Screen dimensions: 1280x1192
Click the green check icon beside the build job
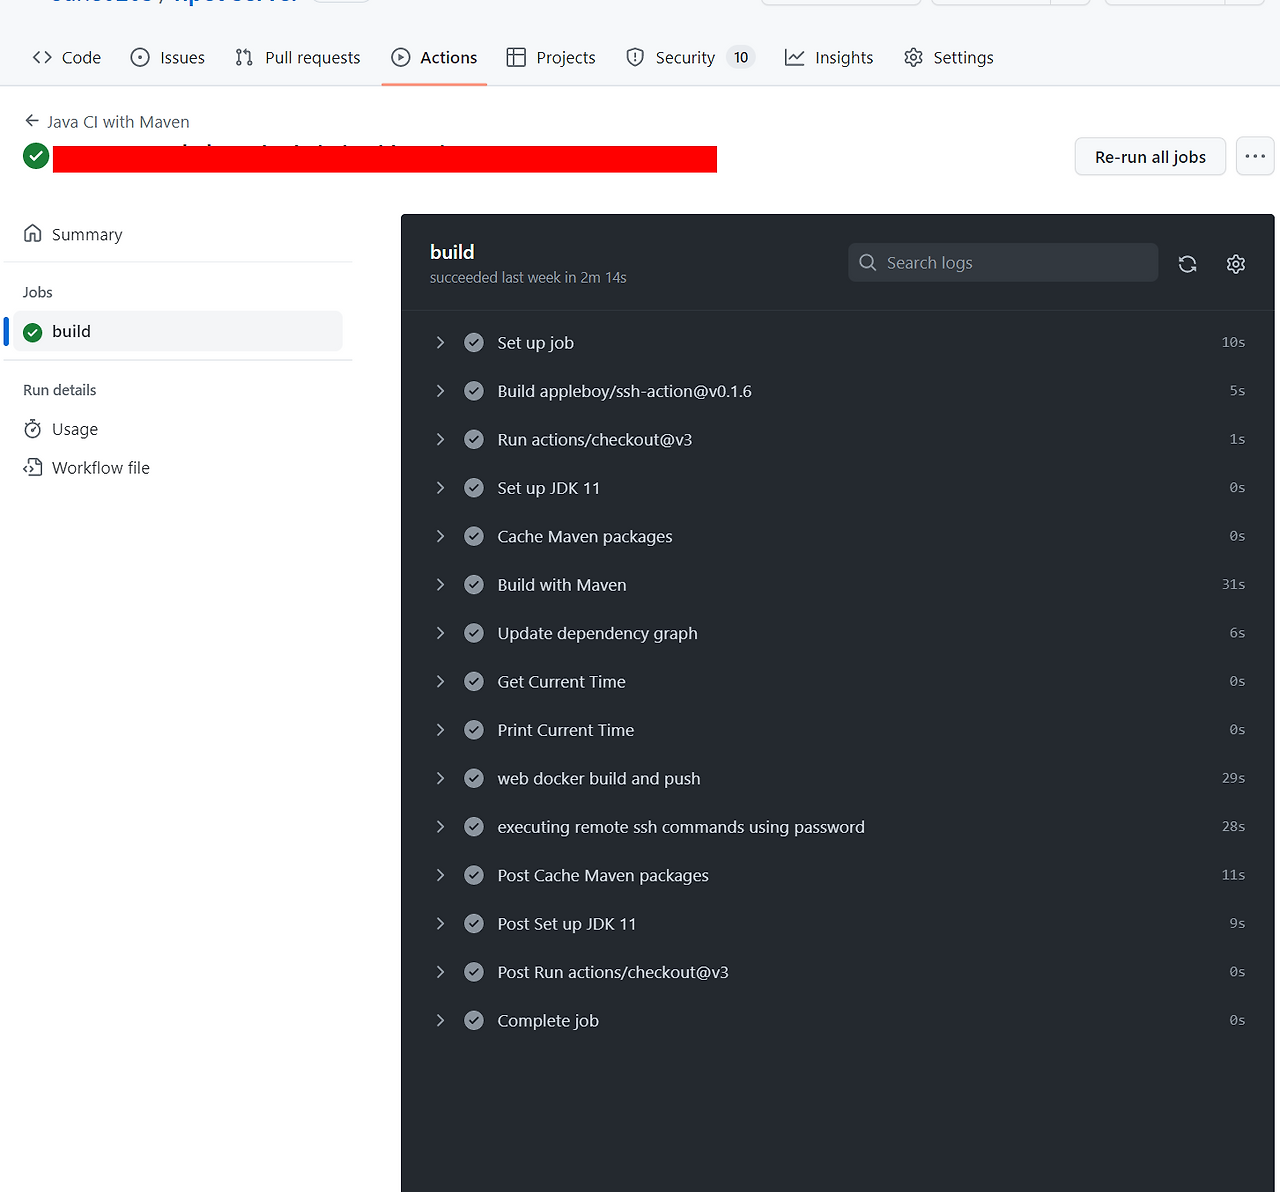click(33, 331)
